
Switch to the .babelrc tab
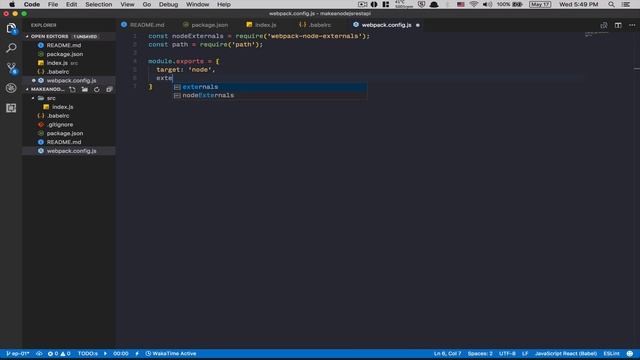(316, 25)
